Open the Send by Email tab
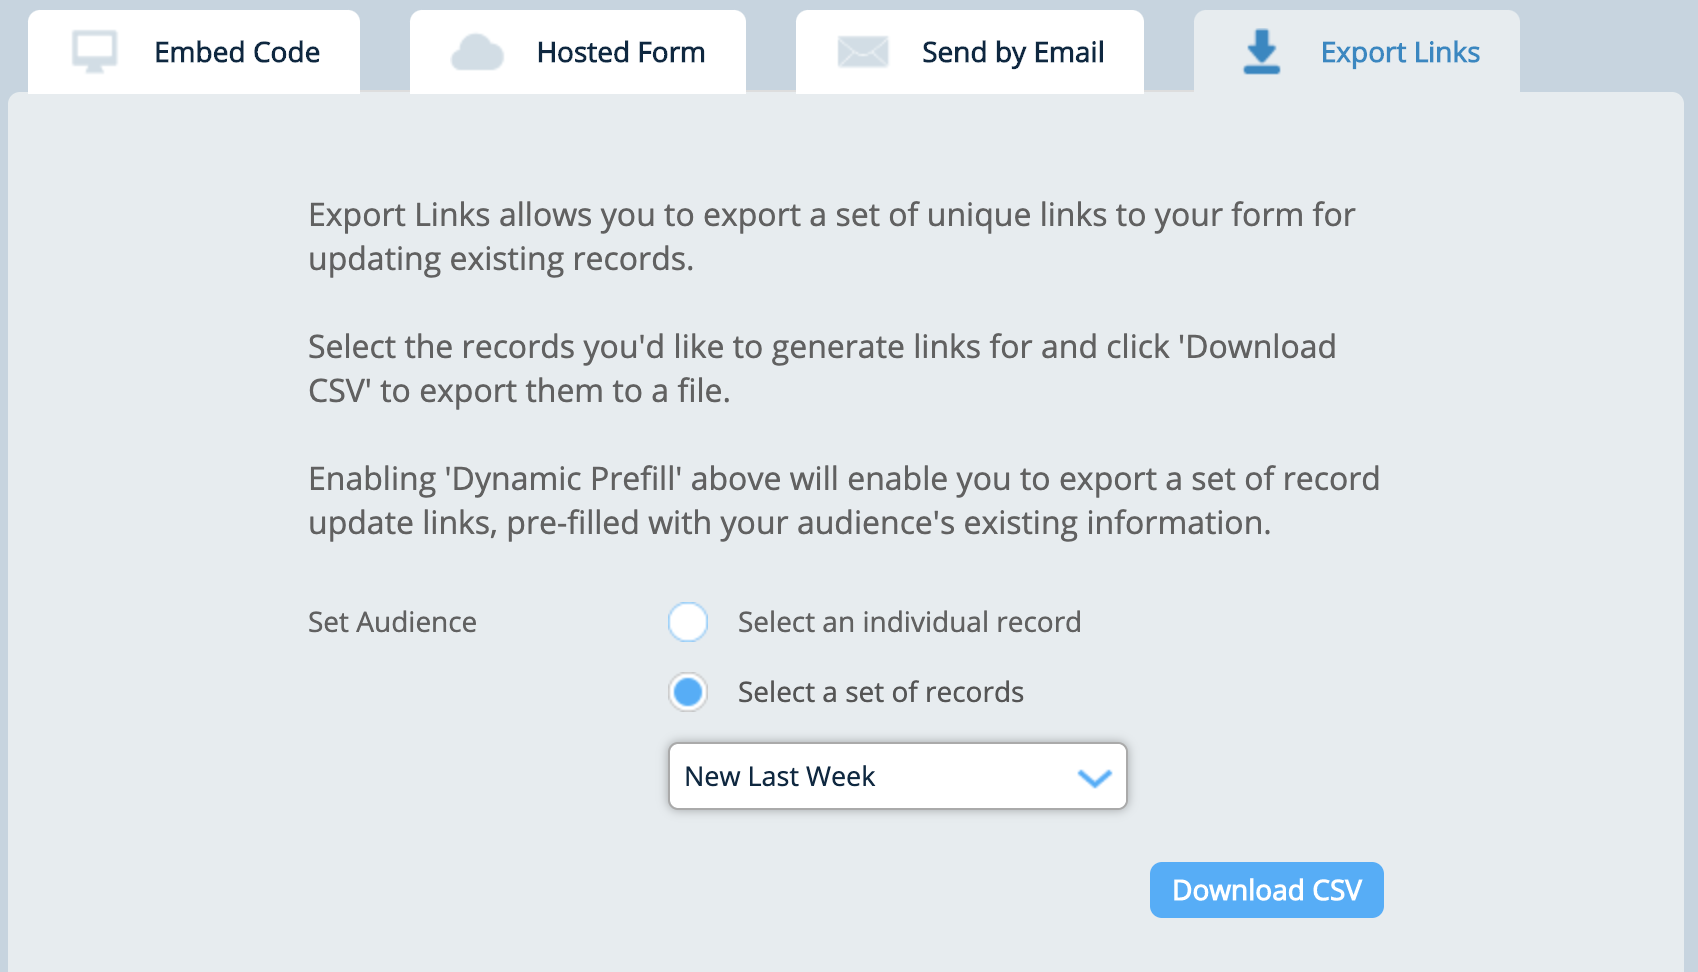 [x=1013, y=52]
